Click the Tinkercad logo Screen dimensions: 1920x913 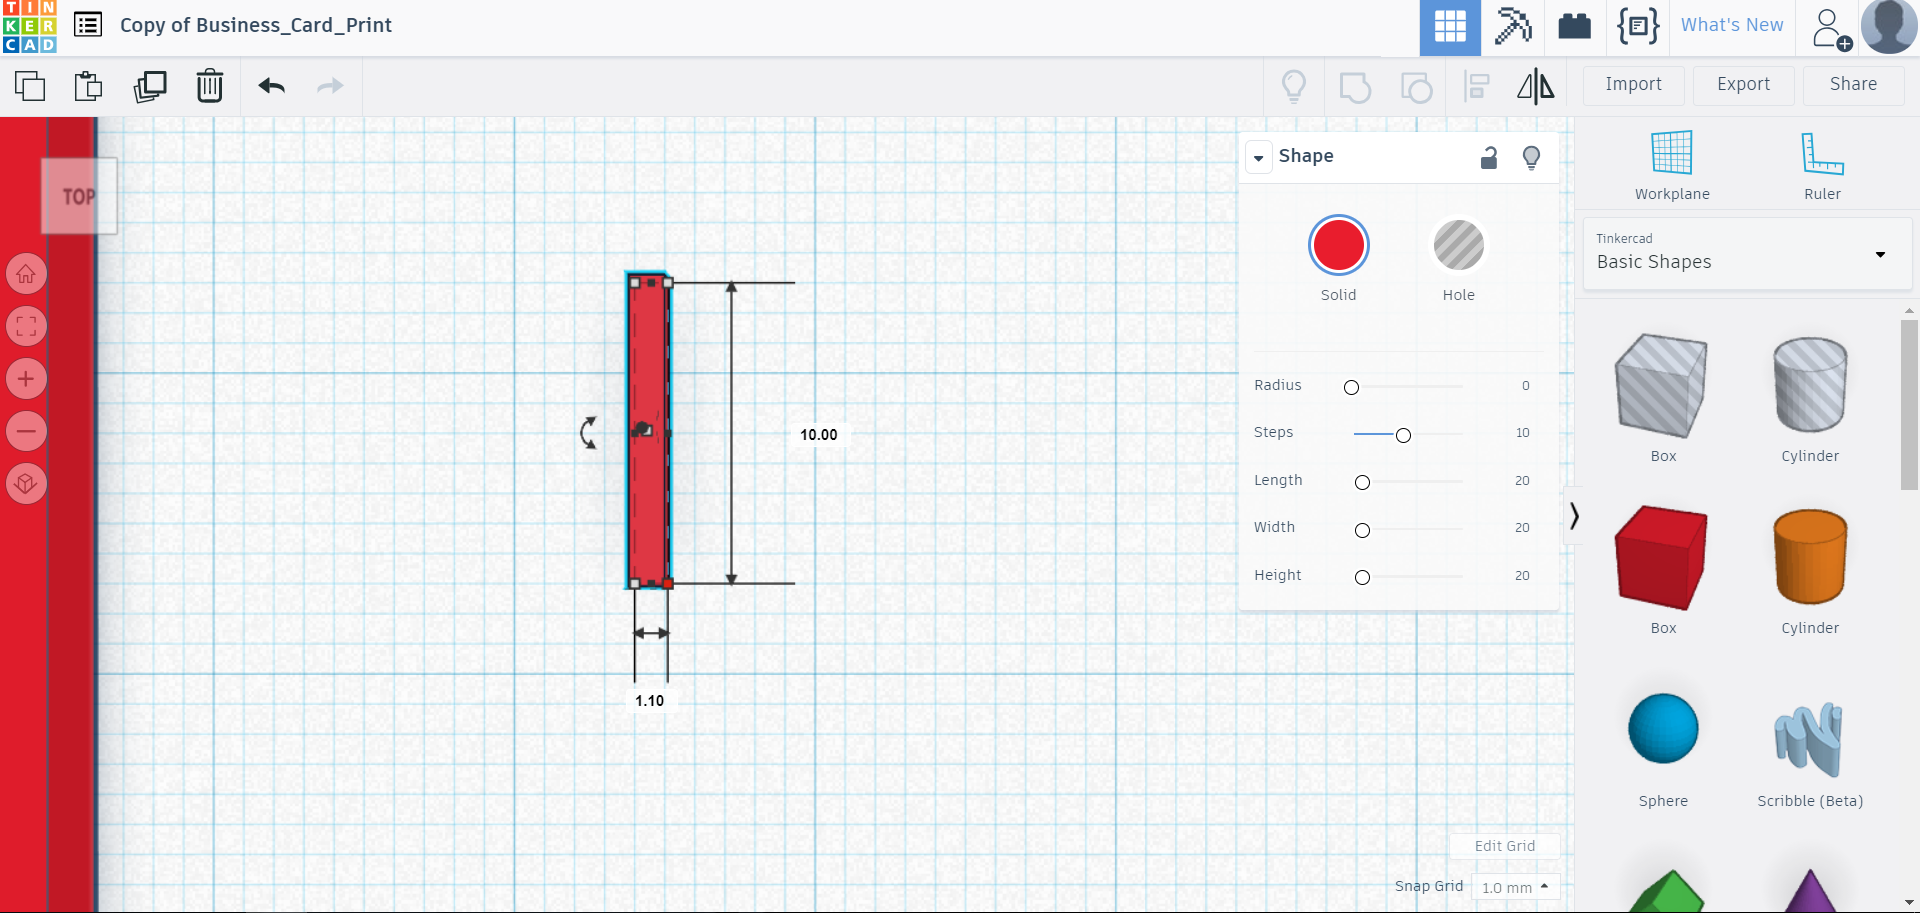[x=29, y=26]
